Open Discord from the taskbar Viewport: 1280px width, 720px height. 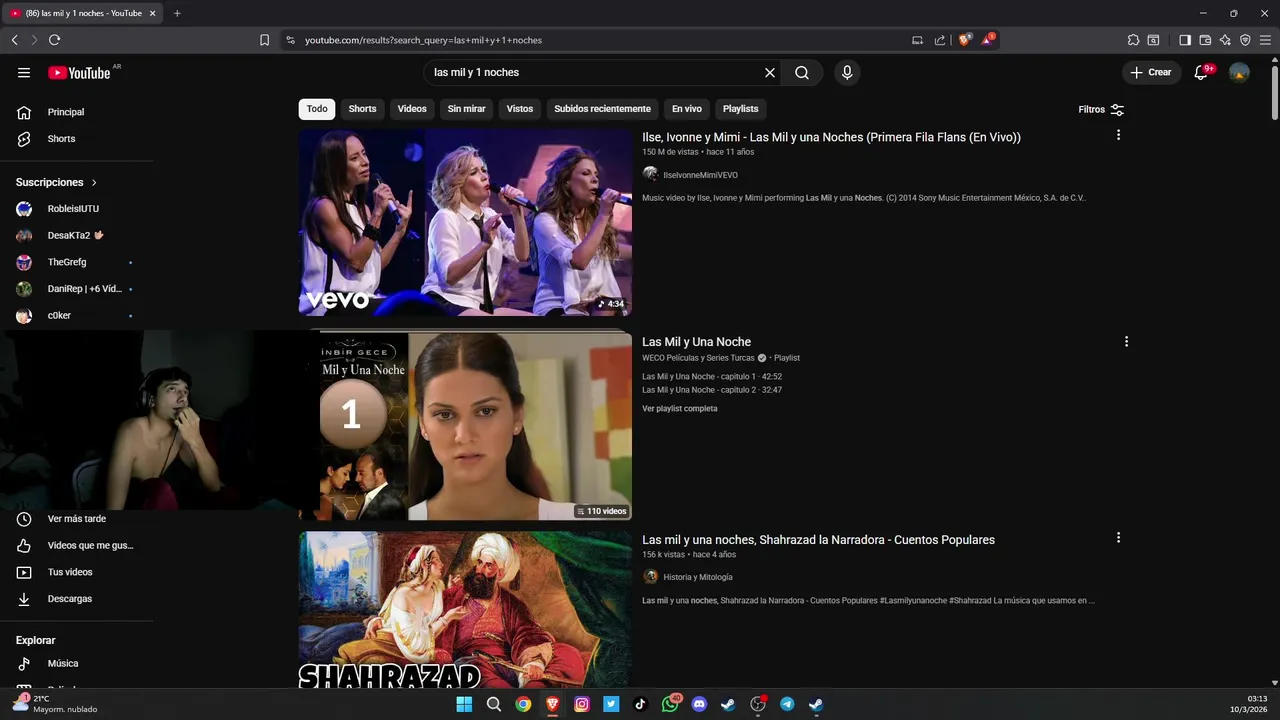(x=699, y=704)
